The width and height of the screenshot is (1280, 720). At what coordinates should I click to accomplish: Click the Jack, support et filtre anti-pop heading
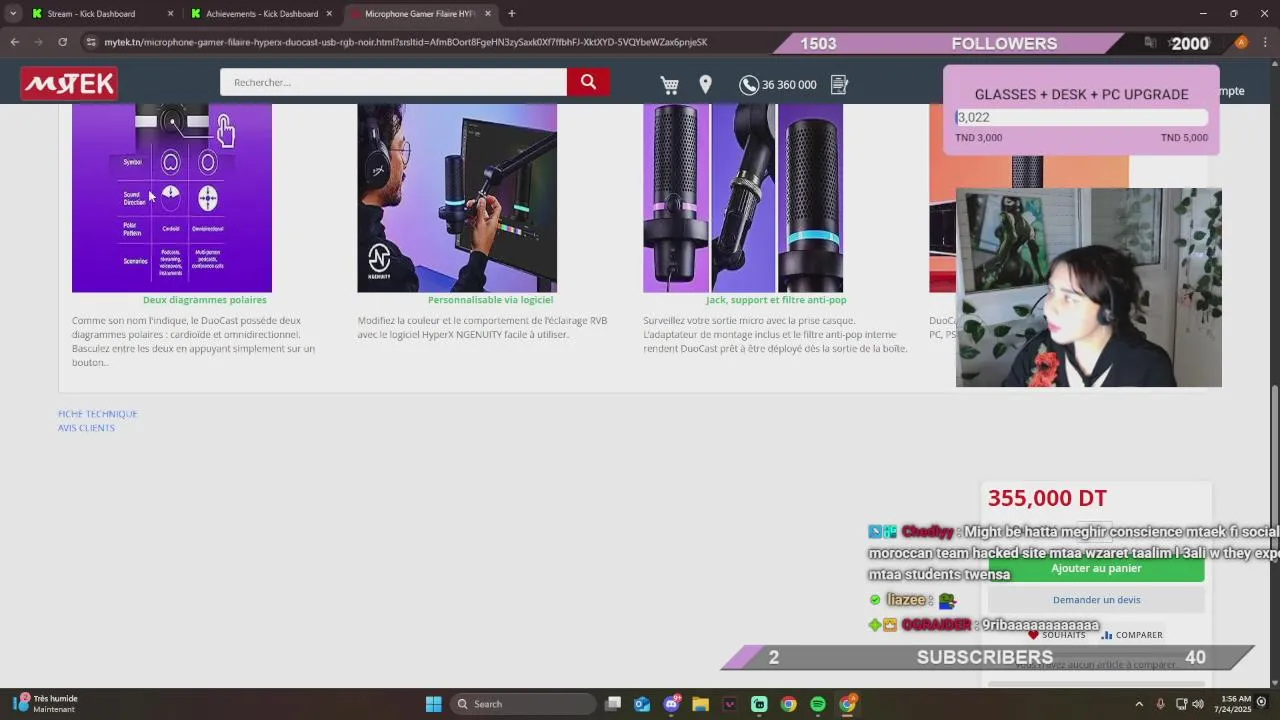pyautogui.click(x=776, y=300)
